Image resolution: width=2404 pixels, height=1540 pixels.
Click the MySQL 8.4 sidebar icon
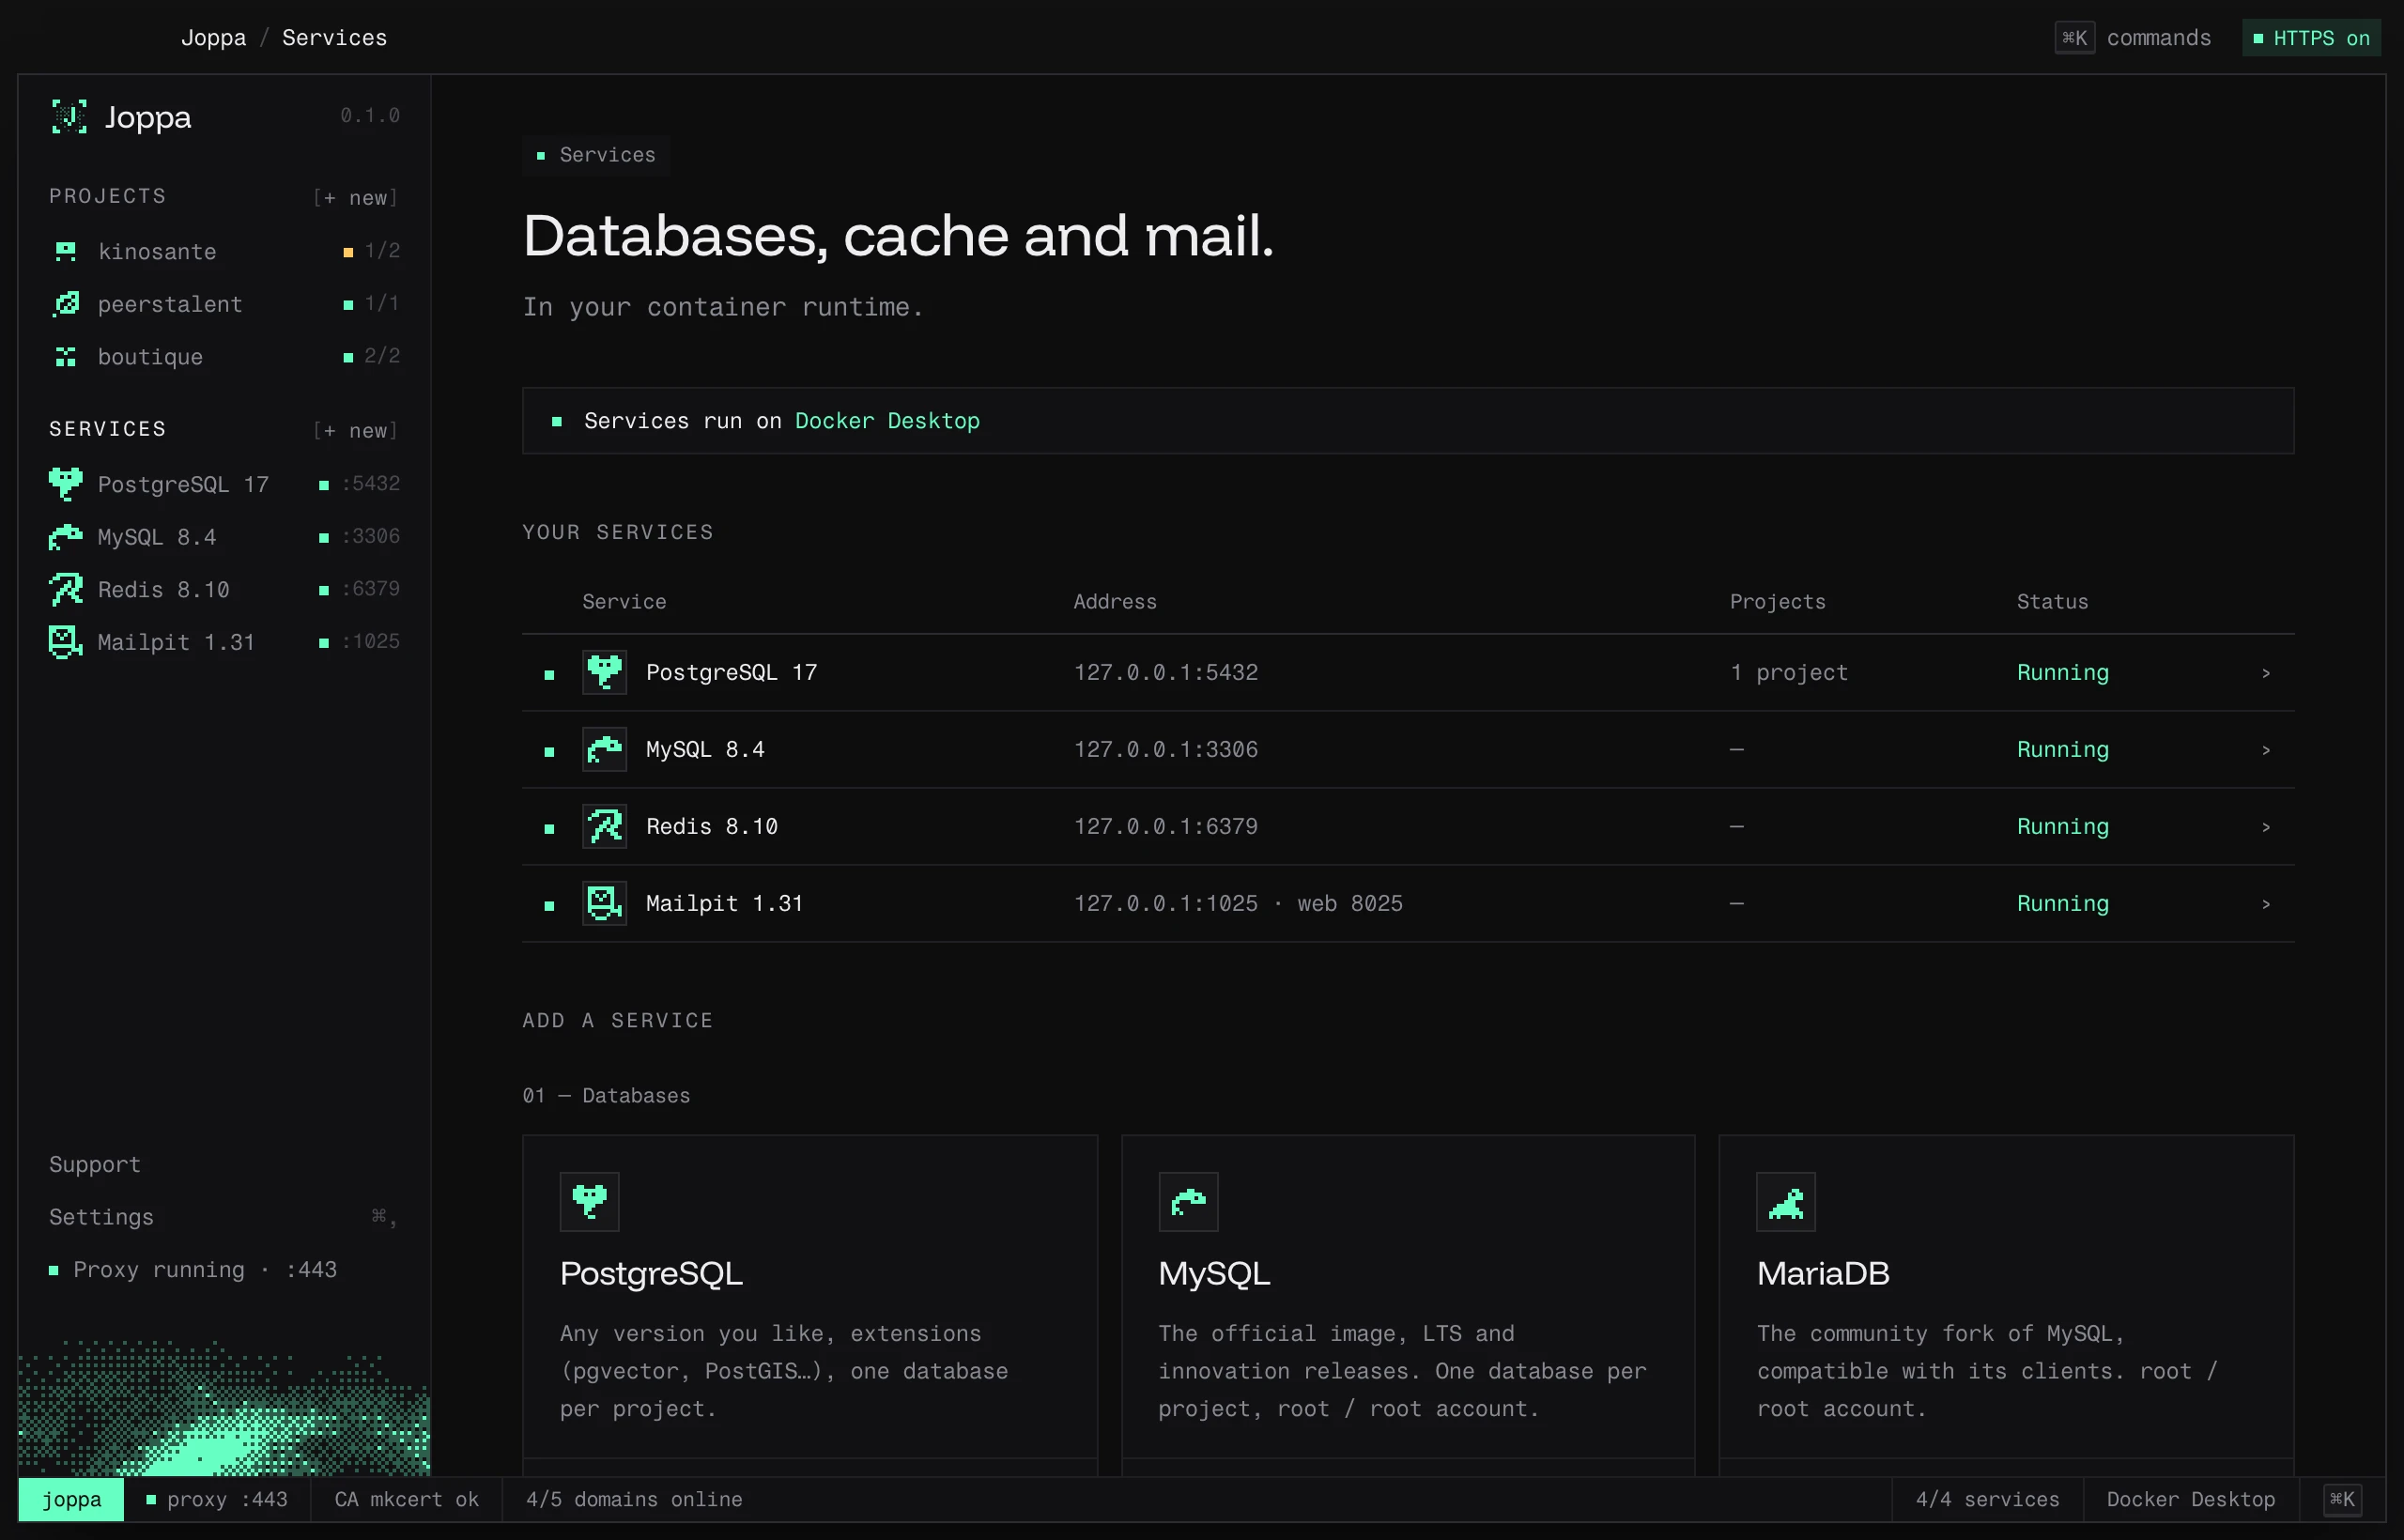click(66, 537)
